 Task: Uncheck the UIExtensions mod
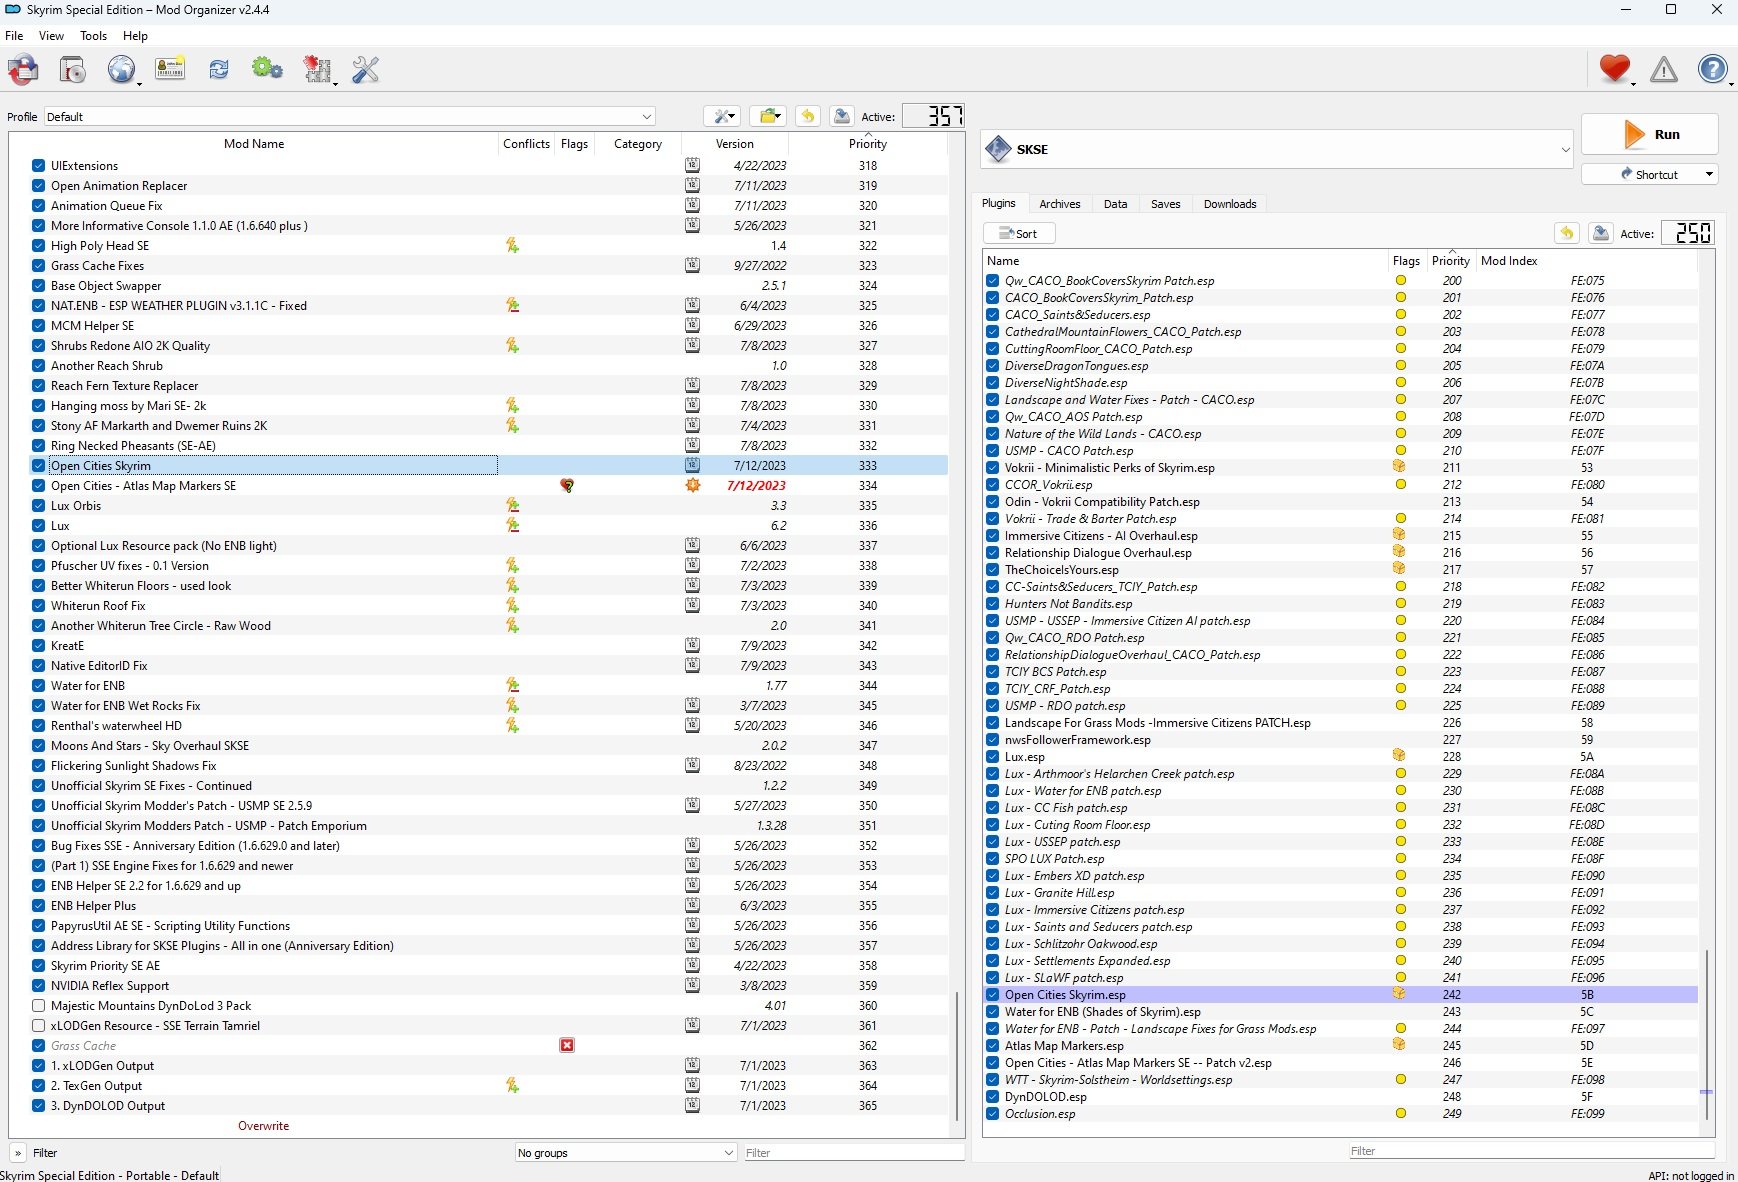[x=38, y=165]
